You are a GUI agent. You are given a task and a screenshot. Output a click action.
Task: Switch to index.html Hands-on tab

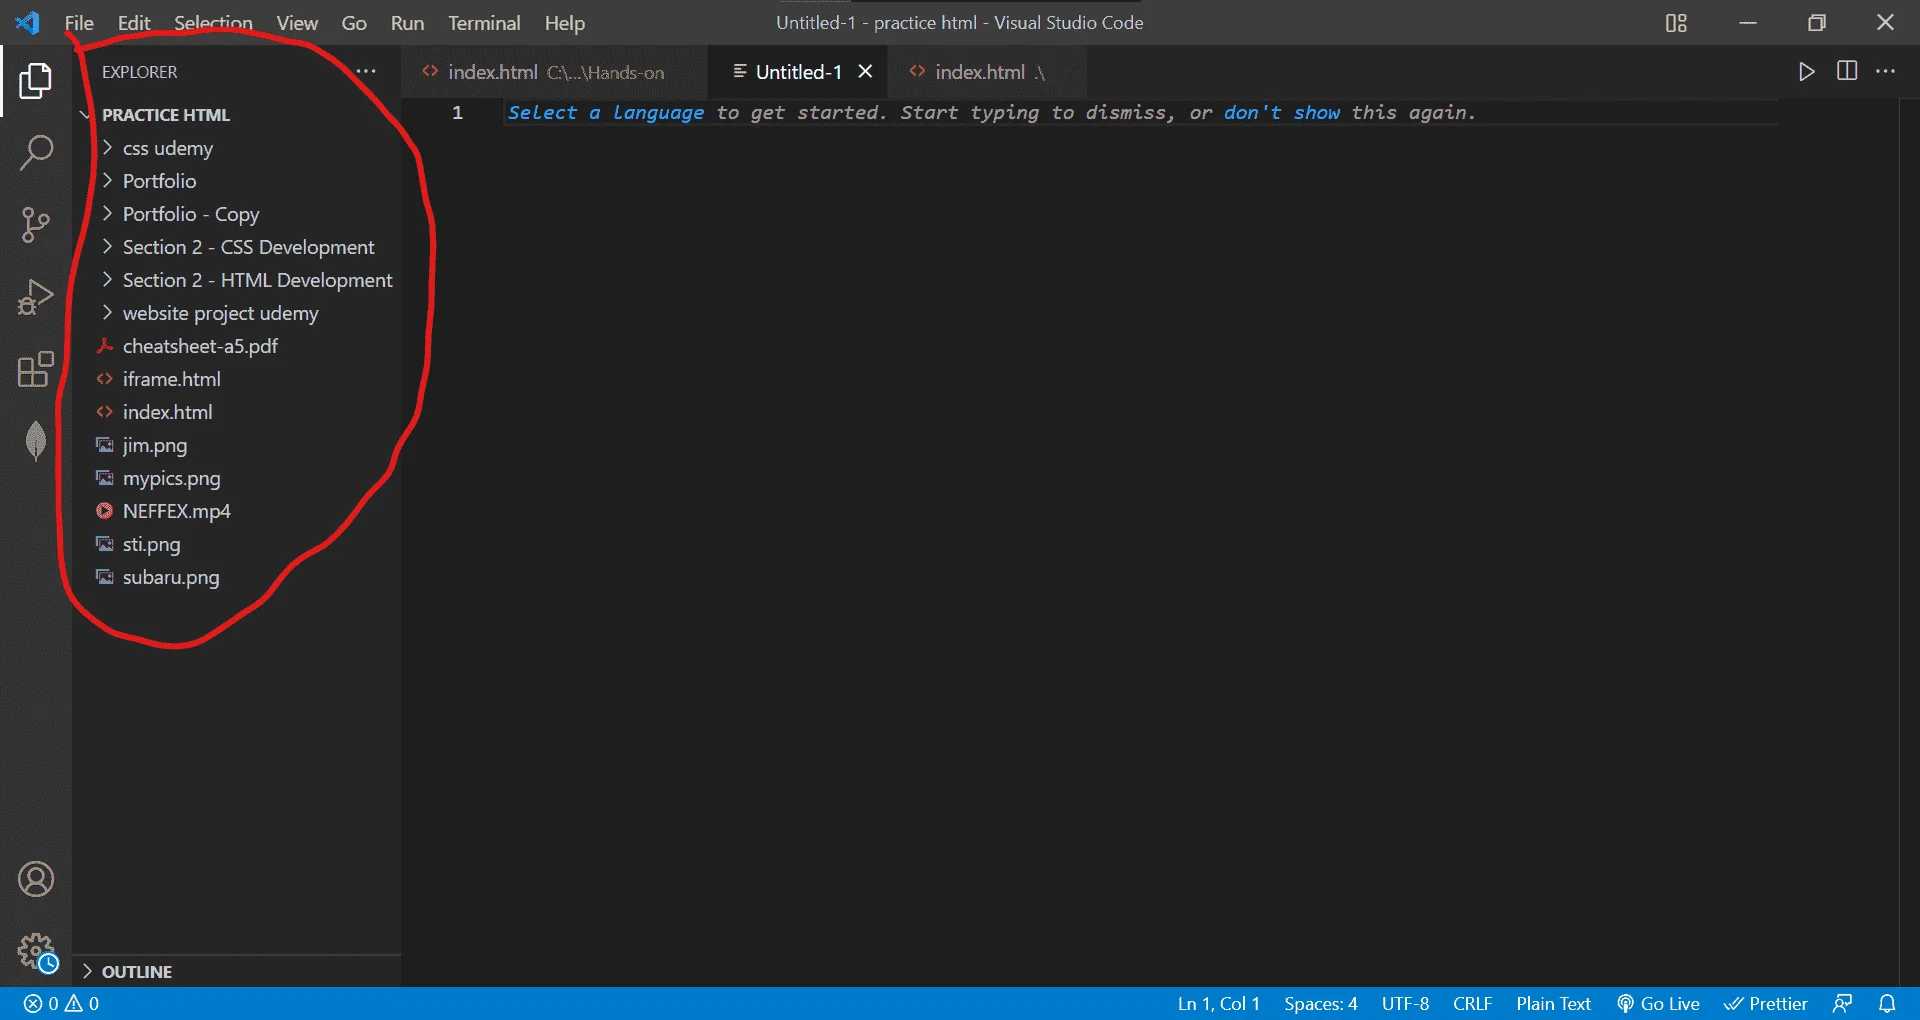(x=555, y=72)
